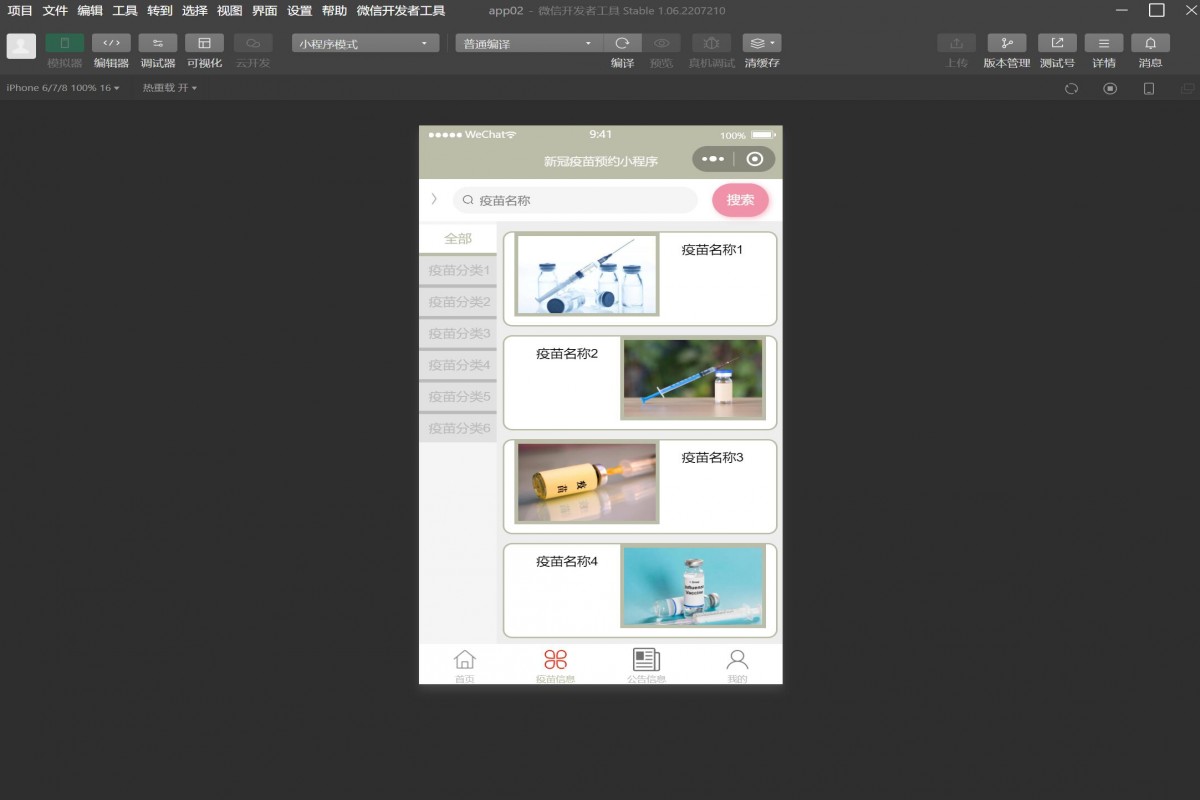Open the 可视化 visual layout view
Image resolution: width=1200 pixels, height=800 pixels.
pyautogui.click(x=204, y=44)
